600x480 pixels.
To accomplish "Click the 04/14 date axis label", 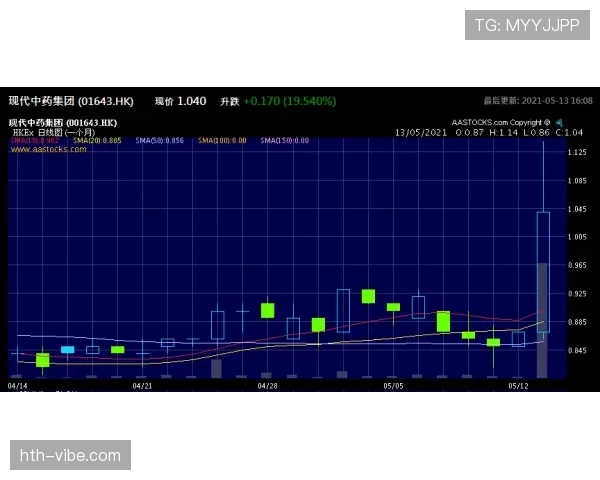I will [x=17, y=385].
